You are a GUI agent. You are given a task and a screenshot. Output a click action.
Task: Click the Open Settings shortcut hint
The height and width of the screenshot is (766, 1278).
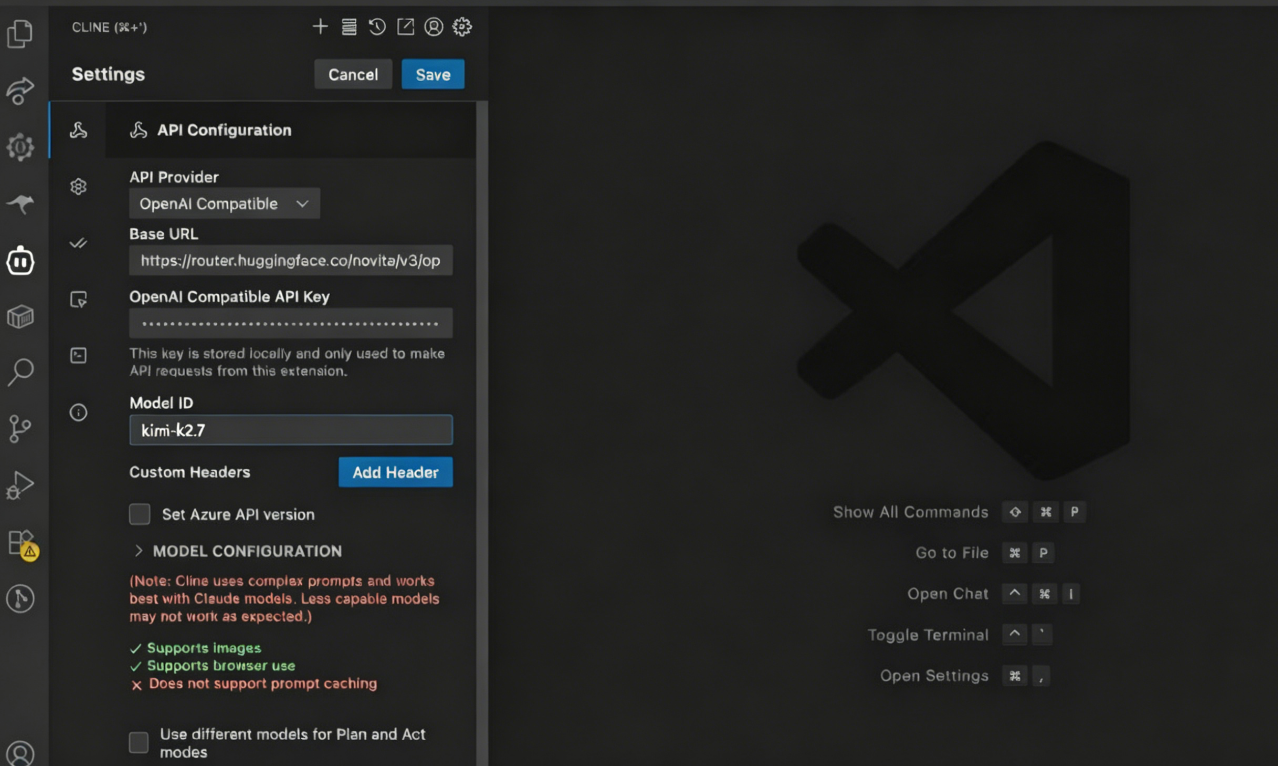966,676
